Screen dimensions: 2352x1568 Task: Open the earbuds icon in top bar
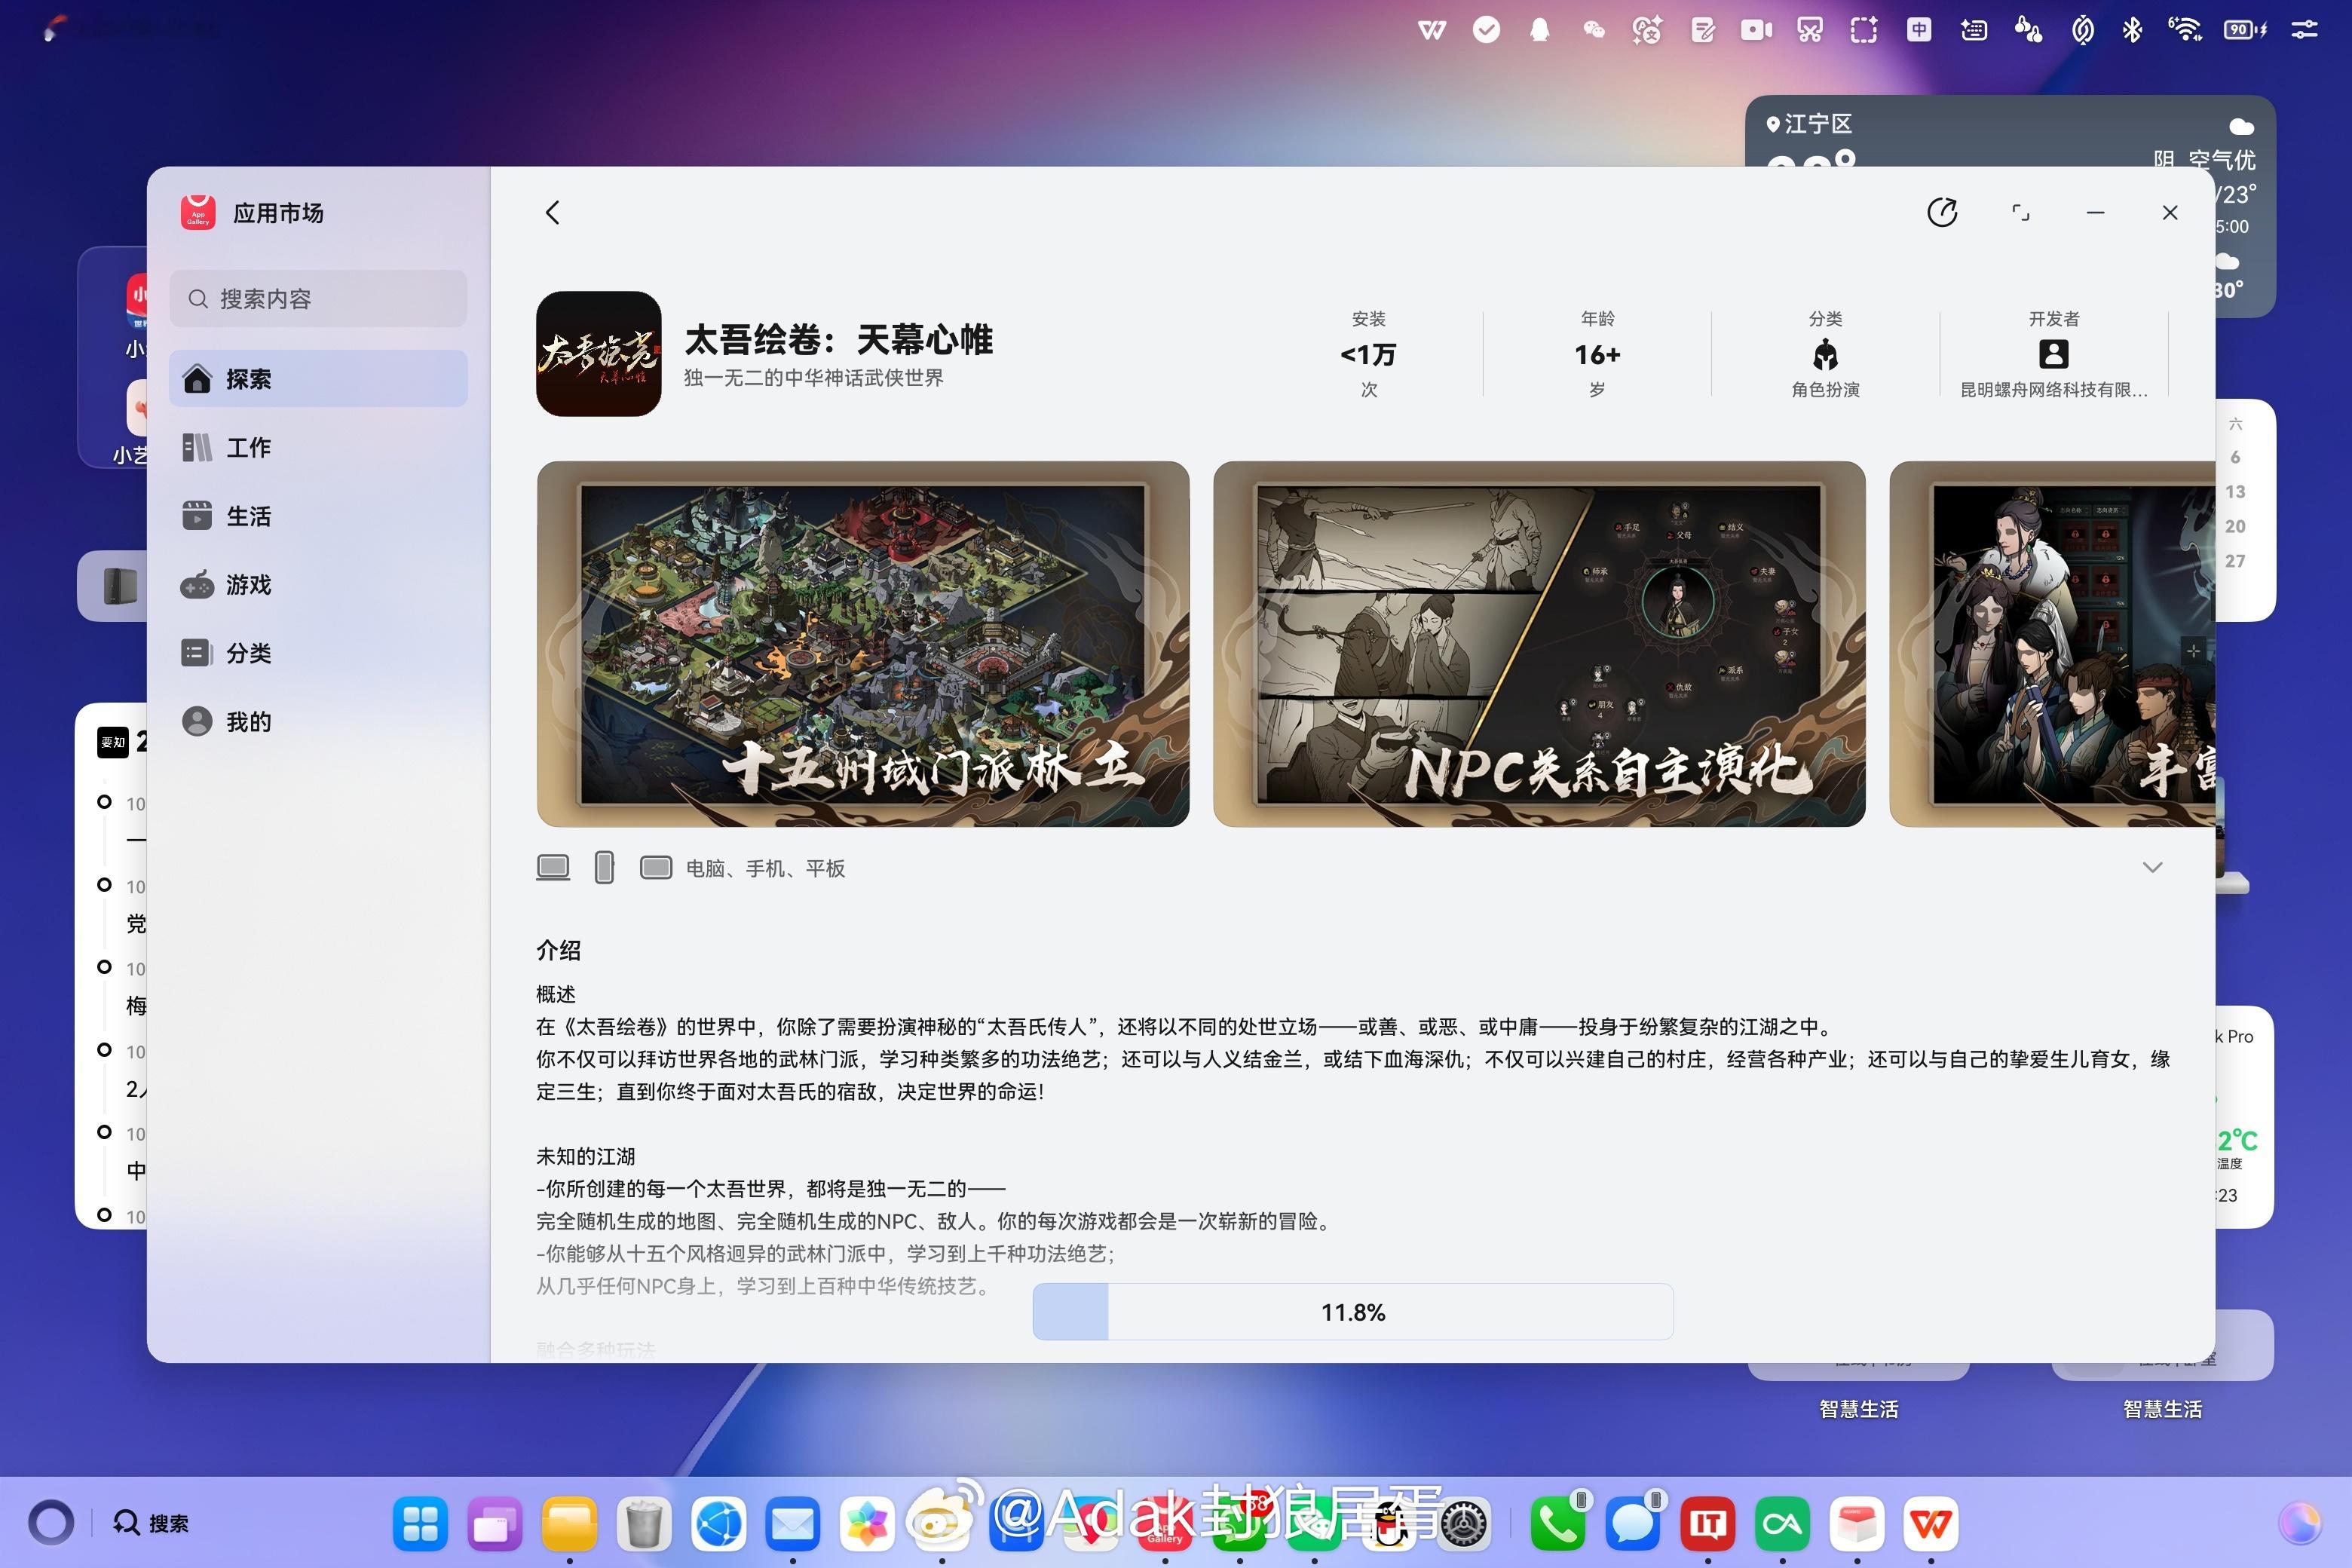[2028, 30]
